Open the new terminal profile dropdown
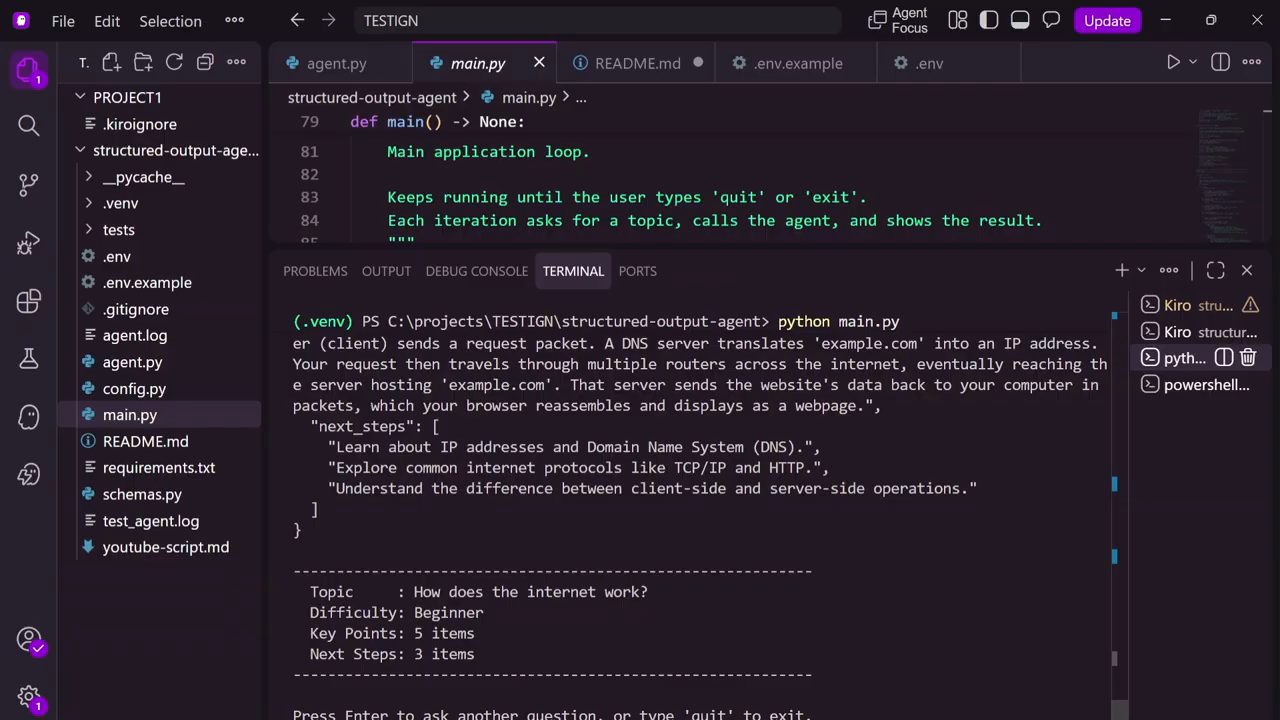This screenshot has height=720, width=1280. (1141, 270)
